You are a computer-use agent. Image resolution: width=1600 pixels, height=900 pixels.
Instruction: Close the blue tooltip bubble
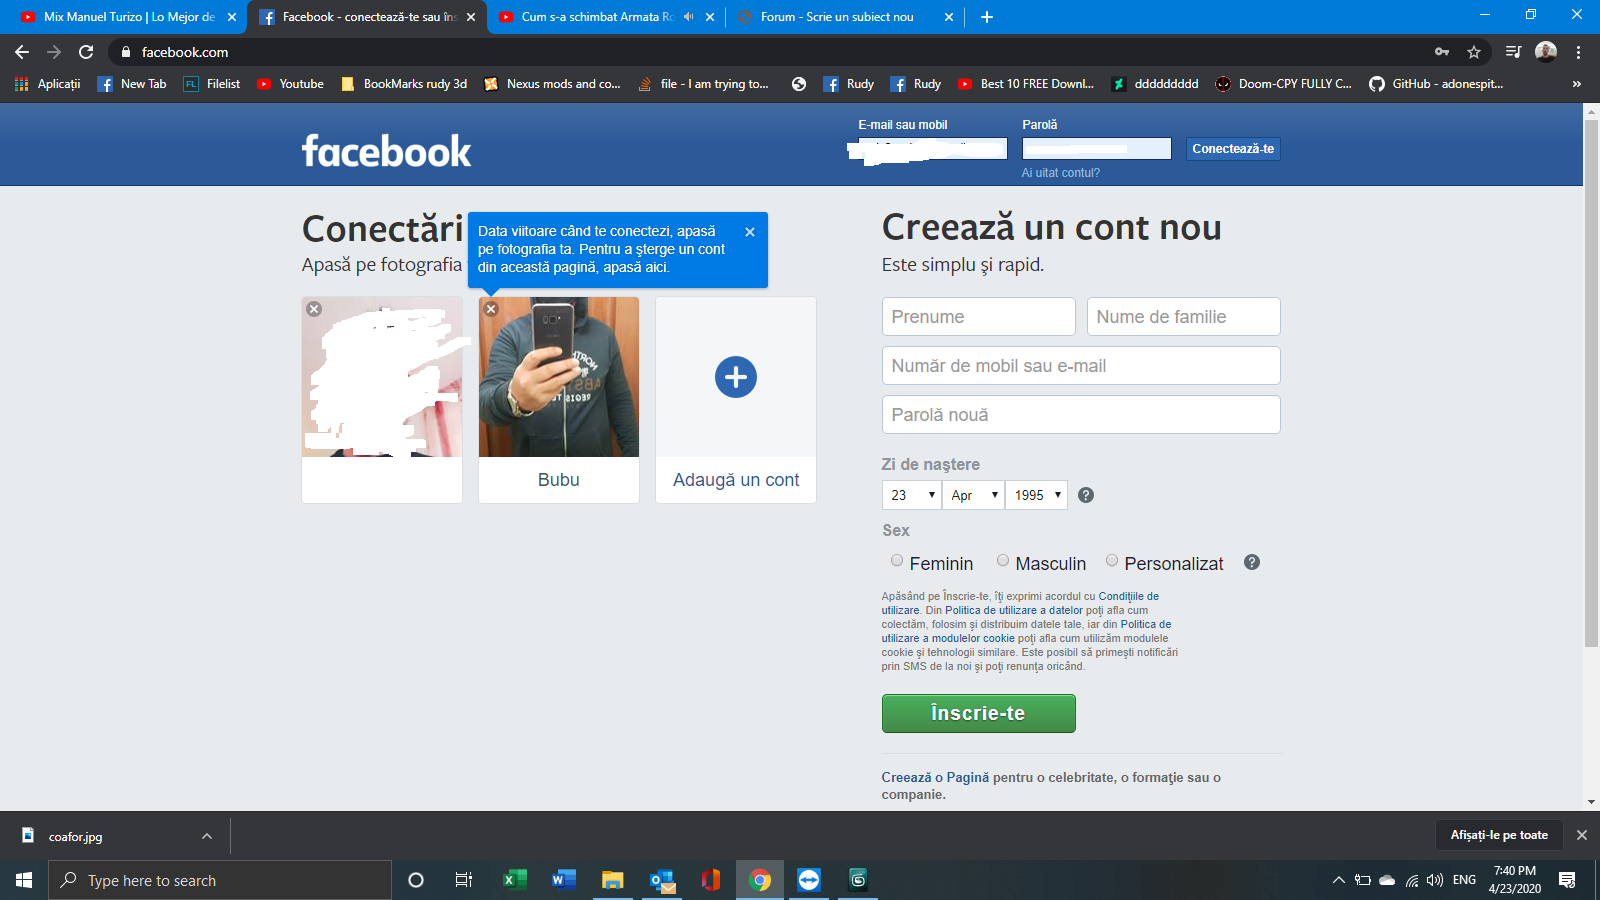[x=750, y=232]
